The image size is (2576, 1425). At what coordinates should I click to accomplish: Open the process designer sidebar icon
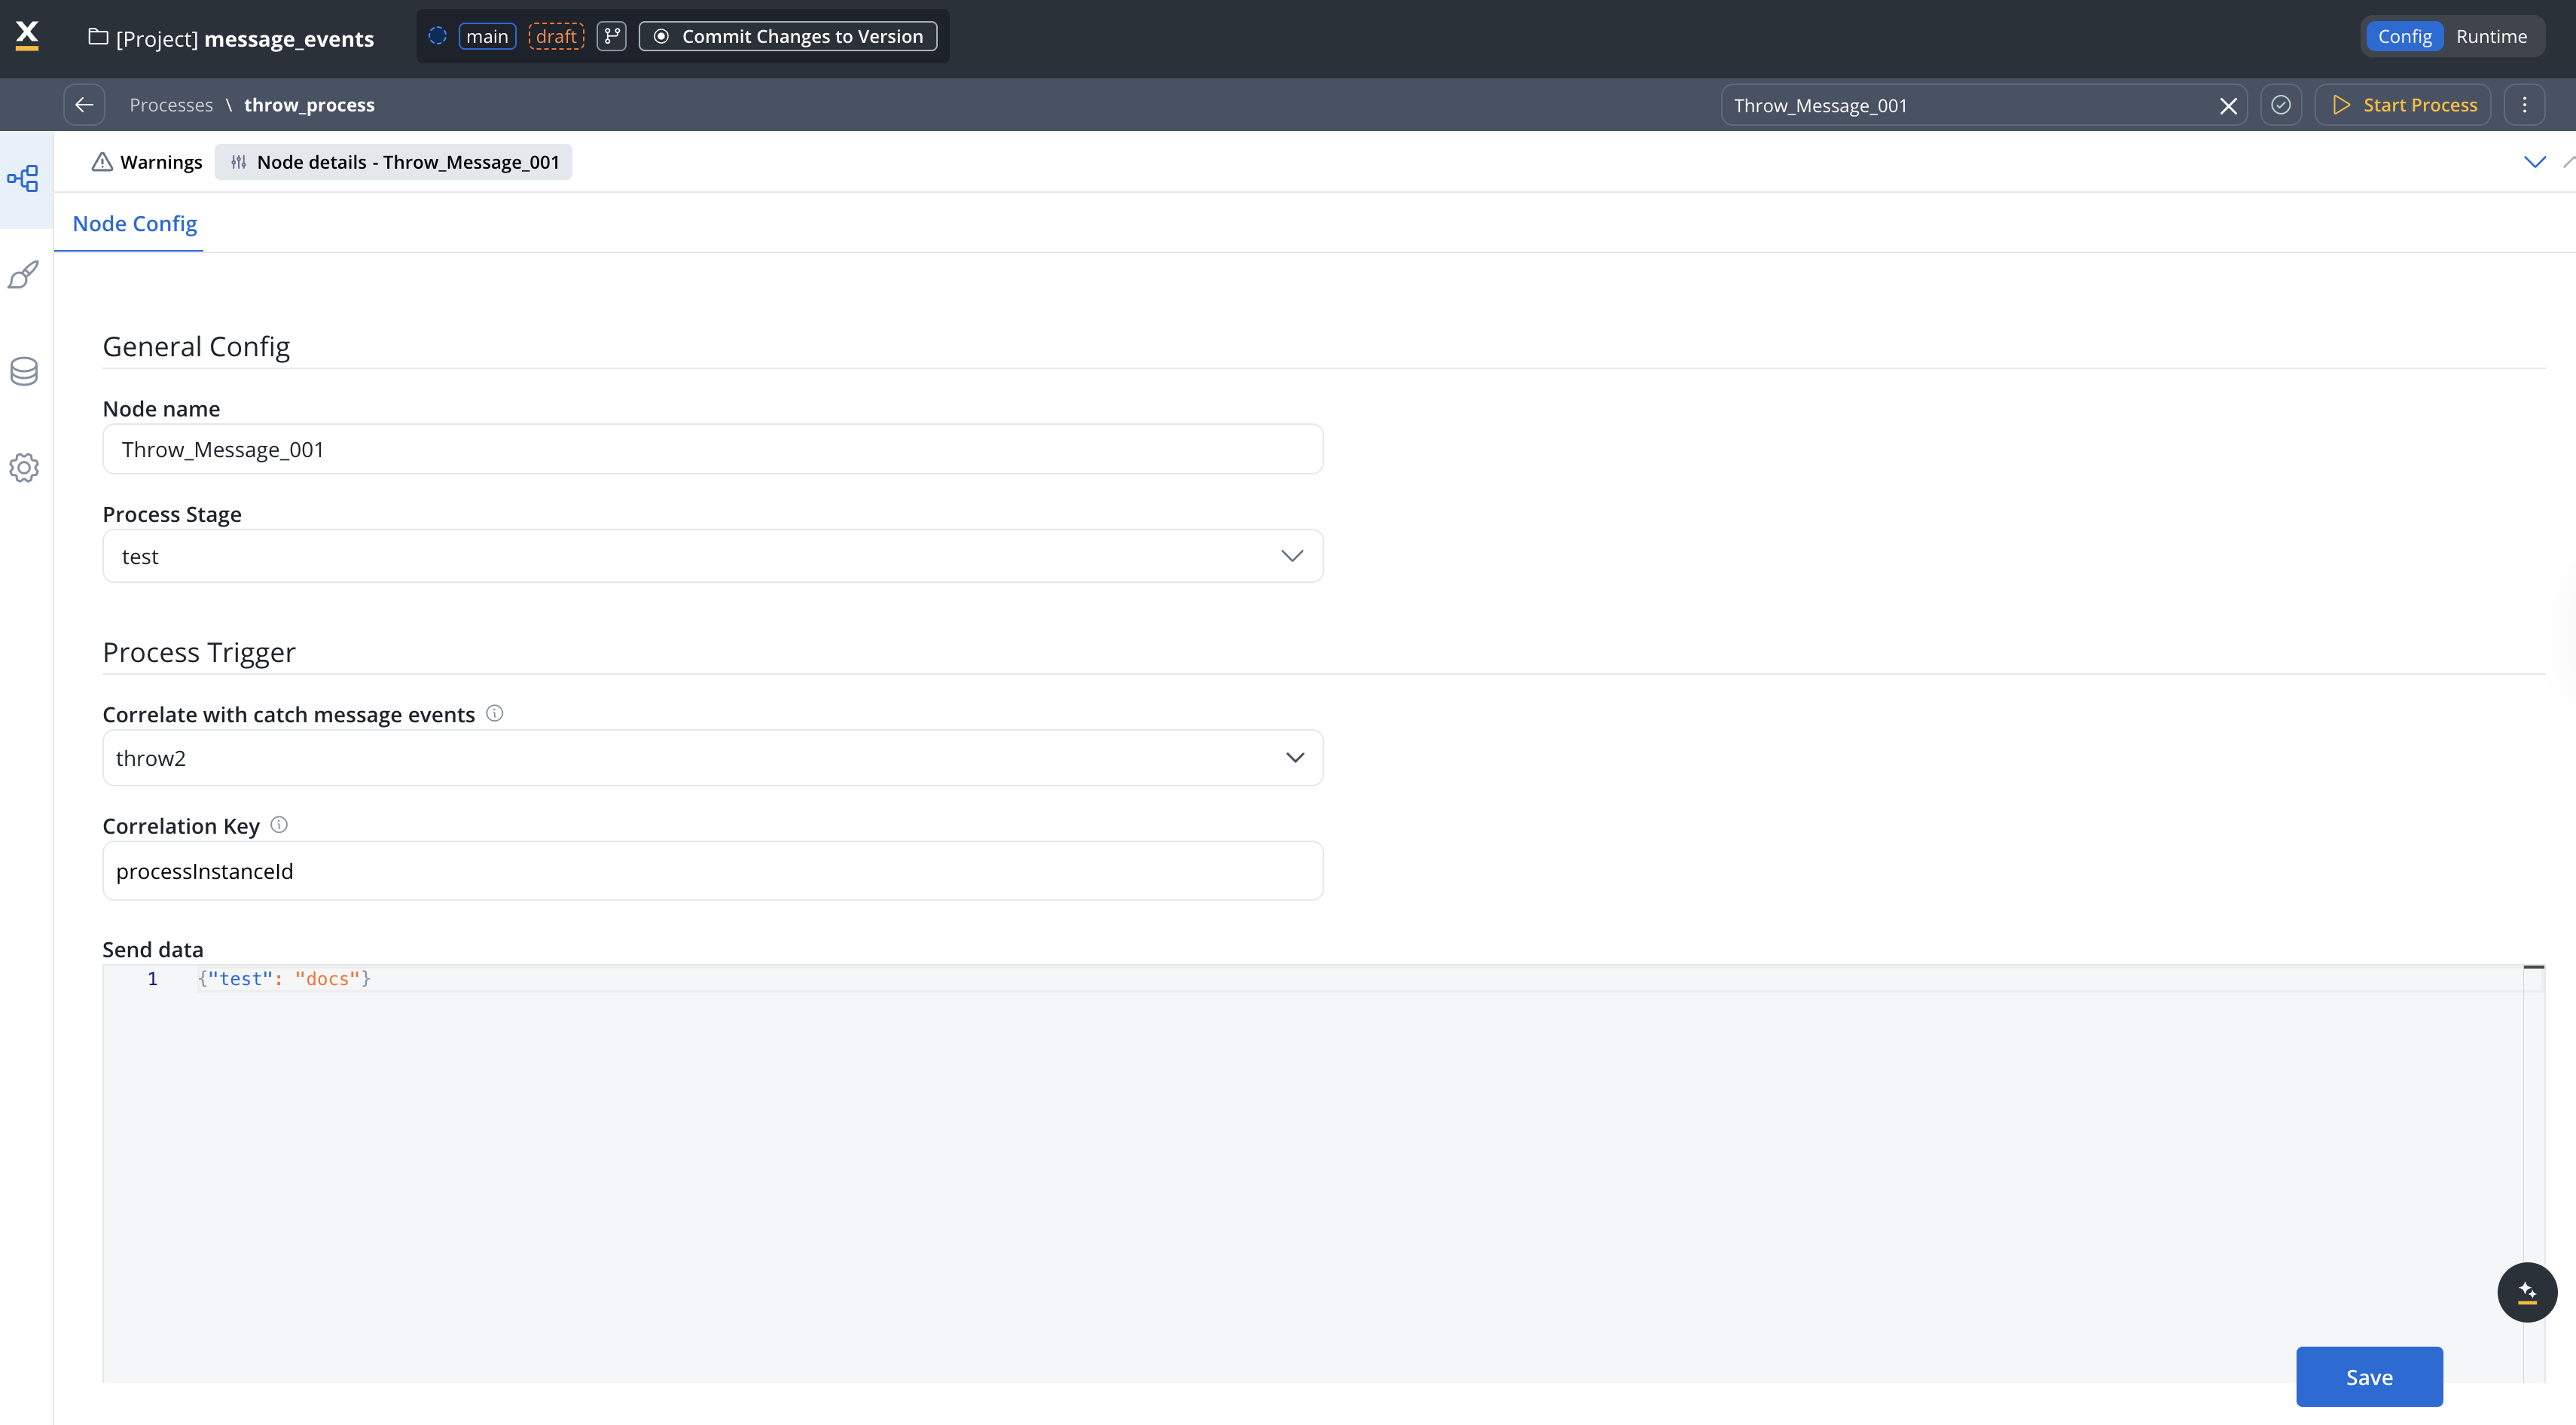coord(24,179)
